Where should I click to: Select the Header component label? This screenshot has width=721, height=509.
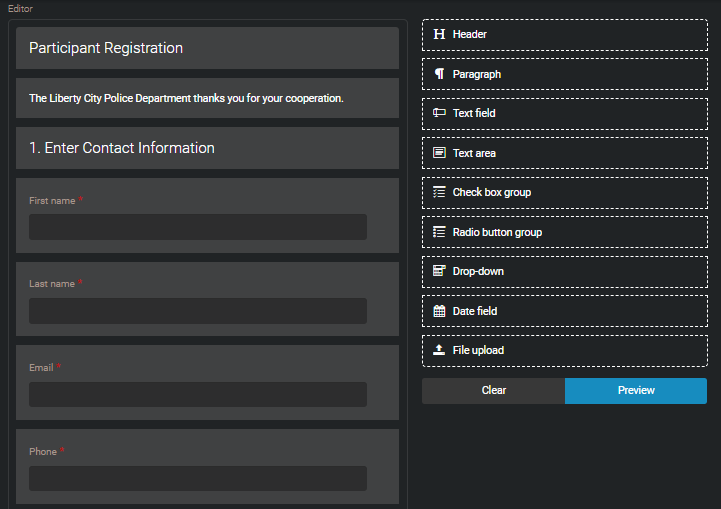469,34
